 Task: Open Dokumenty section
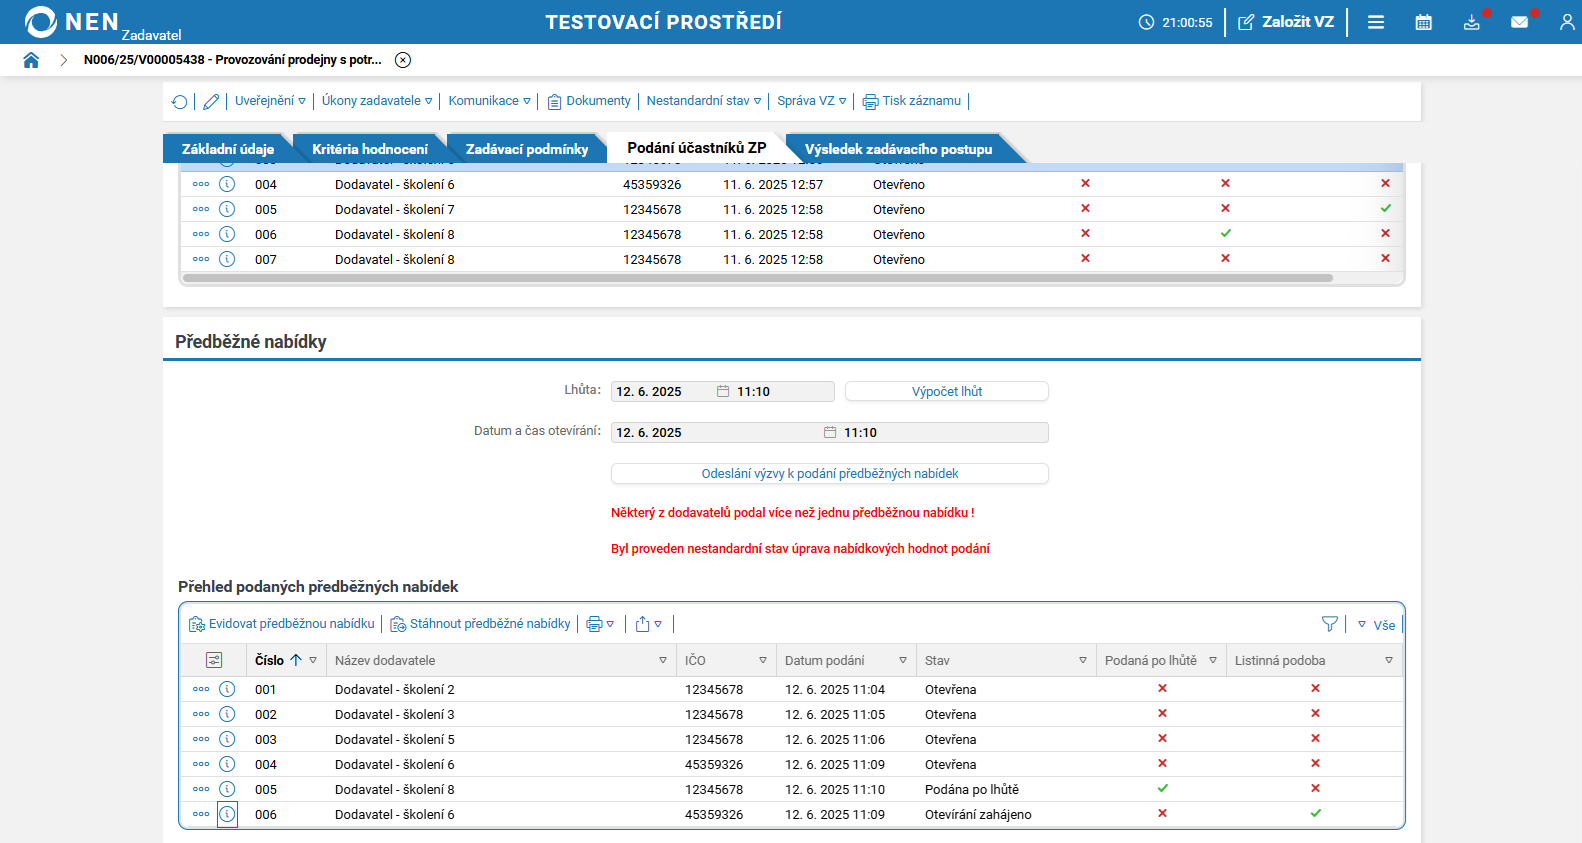(589, 101)
